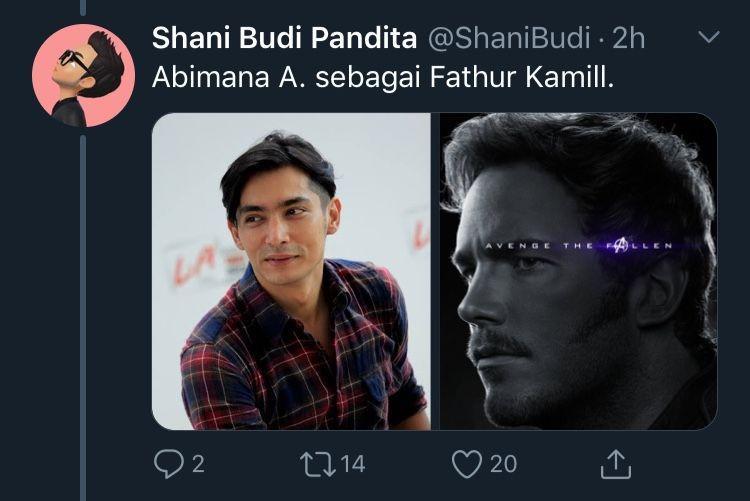This screenshot has width=750, height=501.
Task: Click the reply count number 2
Action: (x=199, y=464)
